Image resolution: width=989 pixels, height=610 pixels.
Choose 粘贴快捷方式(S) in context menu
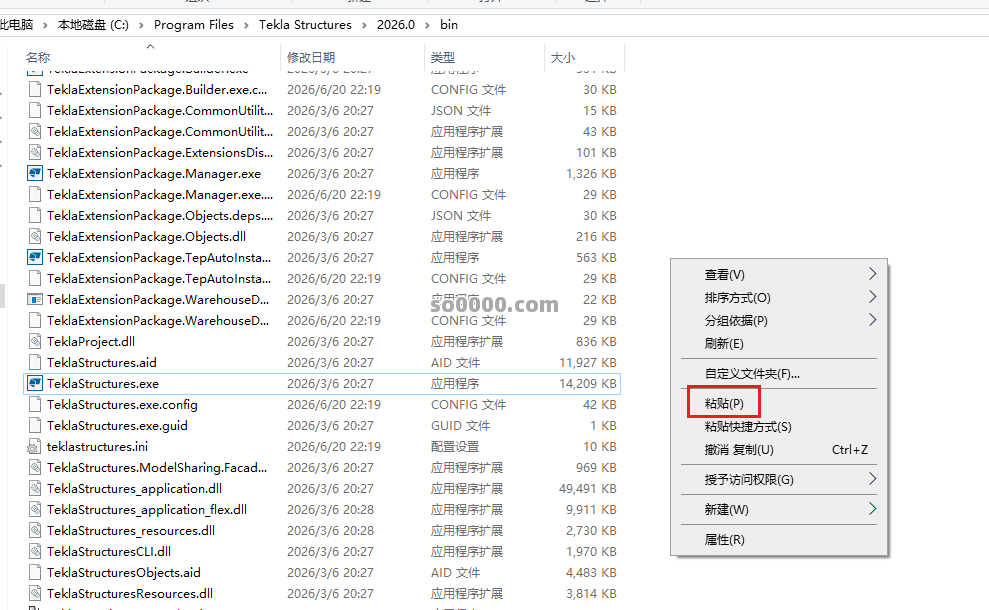point(748,426)
